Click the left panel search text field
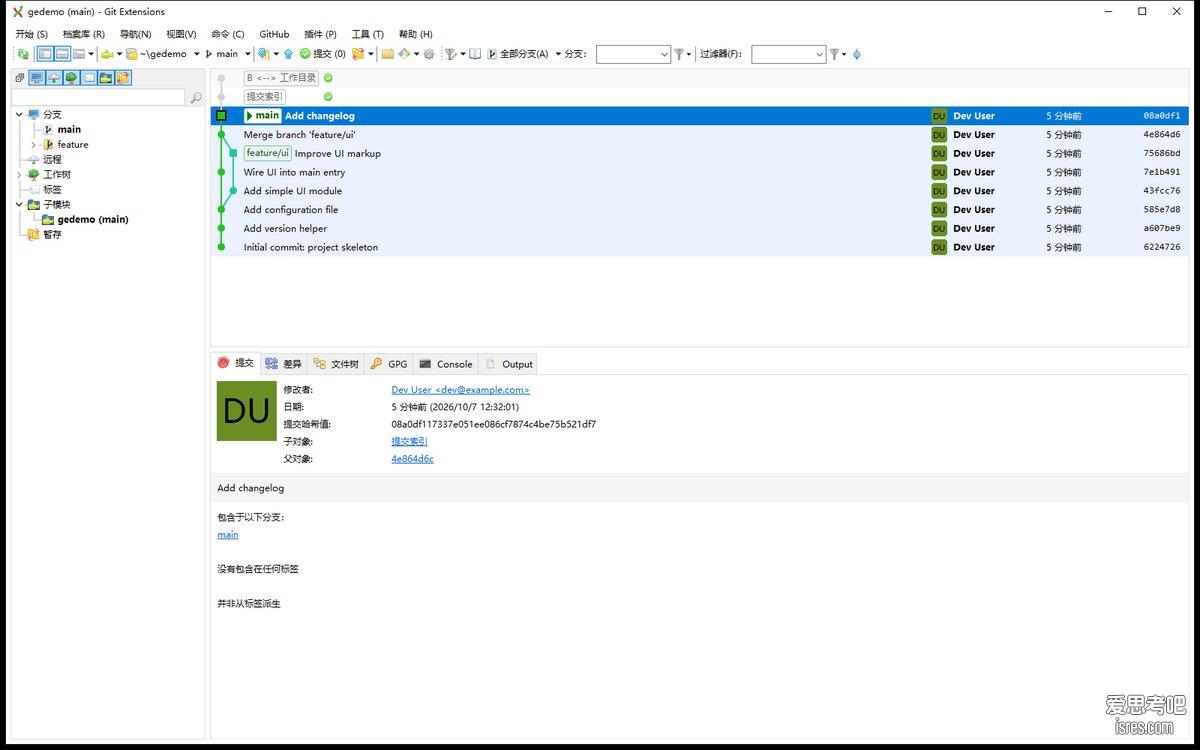The image size is (1200, 750). [x=98, y=97]
